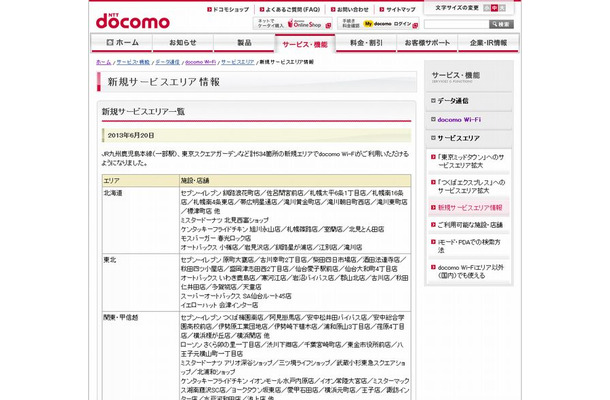610x400 pixels.
Task: Open 料金・割引 tab
Action: (x=366, y=43)
